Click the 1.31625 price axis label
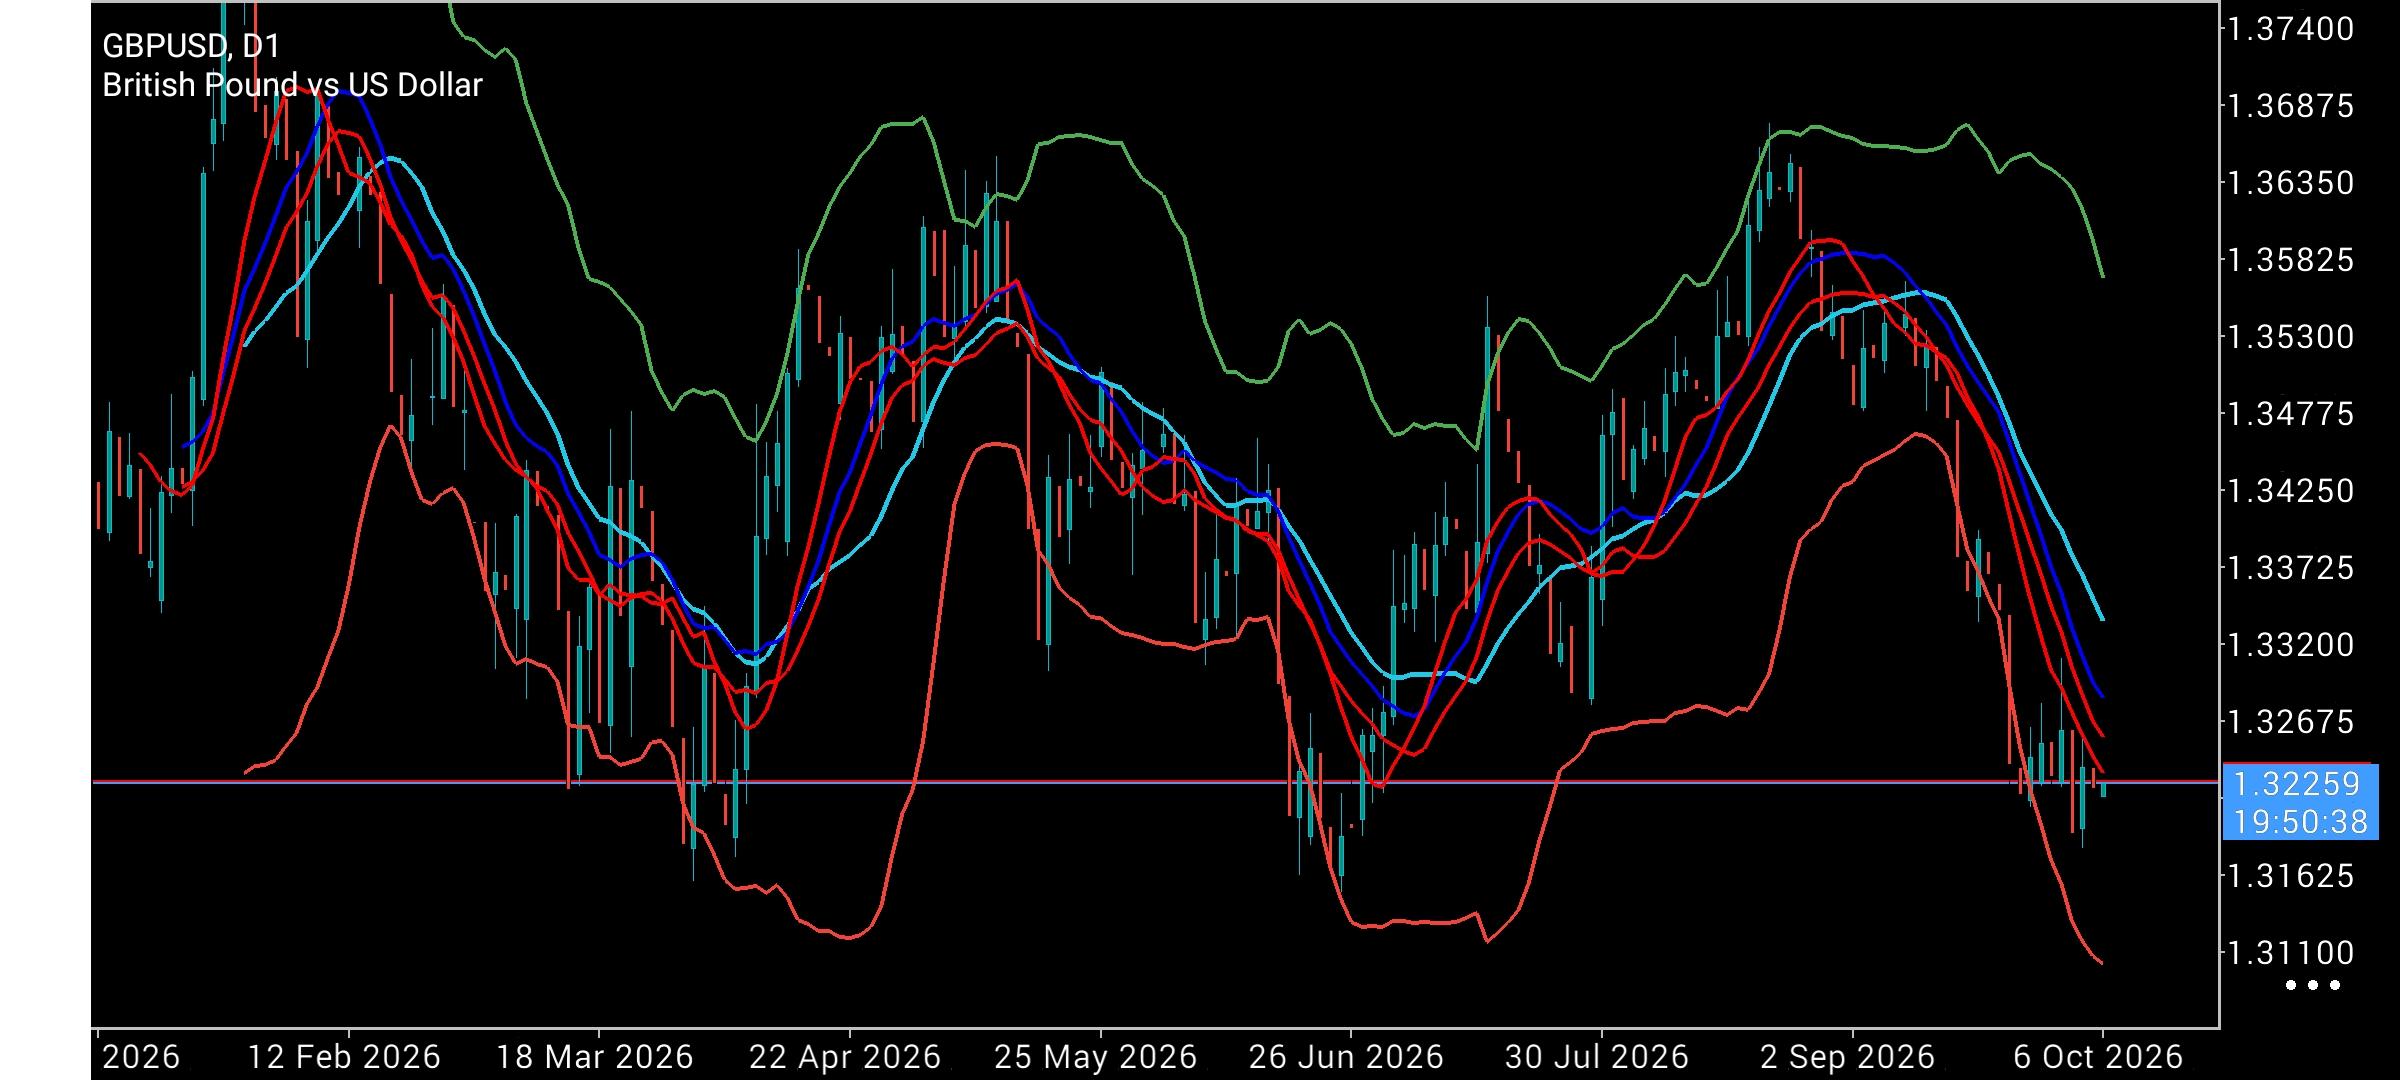Image resolution: width=2400 pixels, height=1080 pixels. point(2291,876)
